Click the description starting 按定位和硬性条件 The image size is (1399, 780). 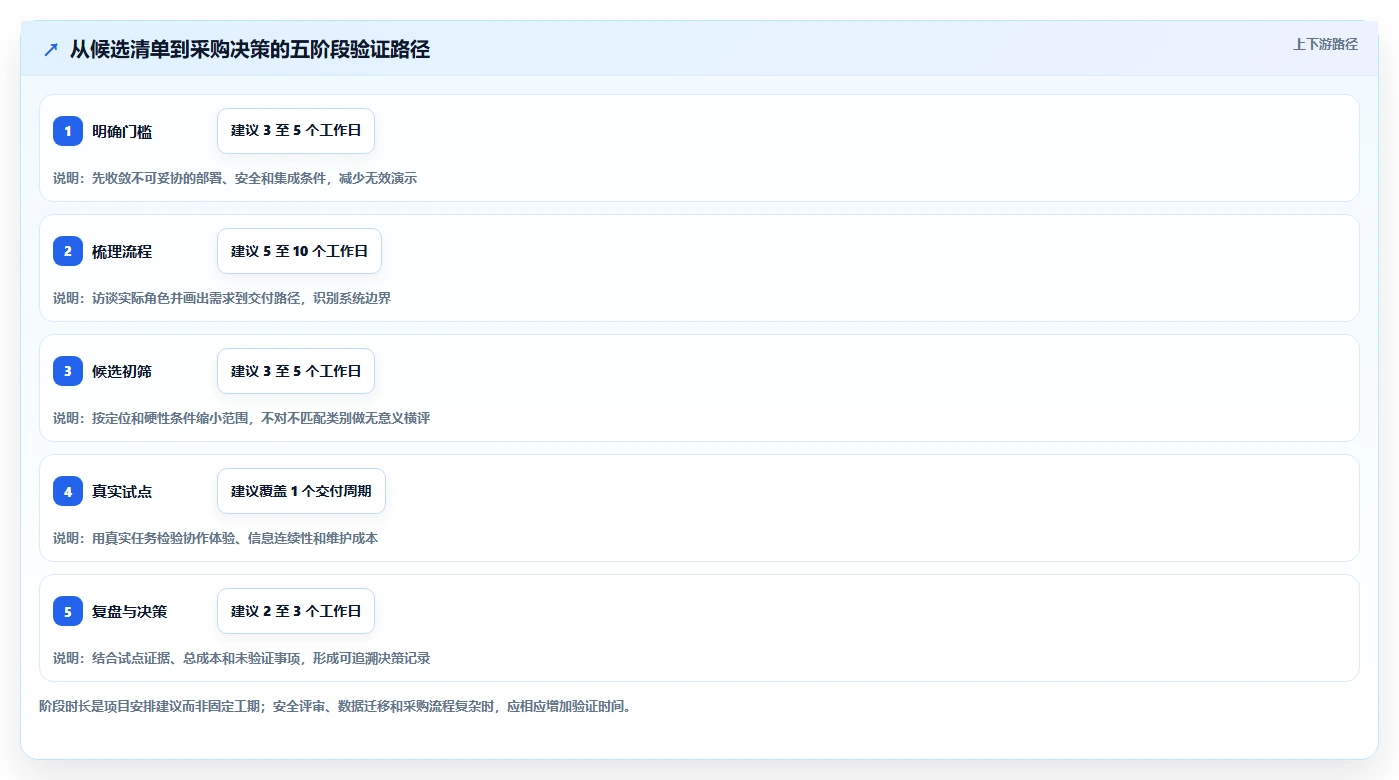(241, 418)
